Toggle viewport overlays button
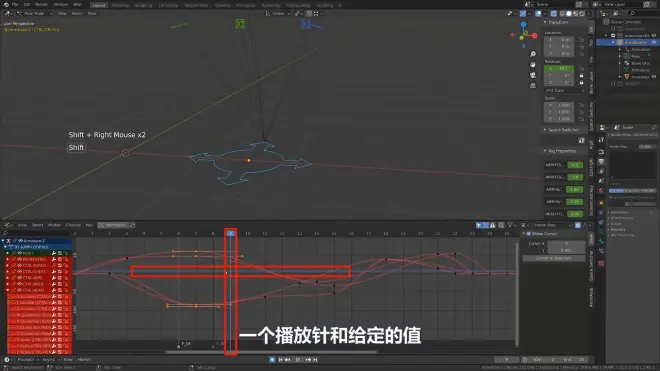The width and height of the screenshot is (660, 371). tap(538, 13)
